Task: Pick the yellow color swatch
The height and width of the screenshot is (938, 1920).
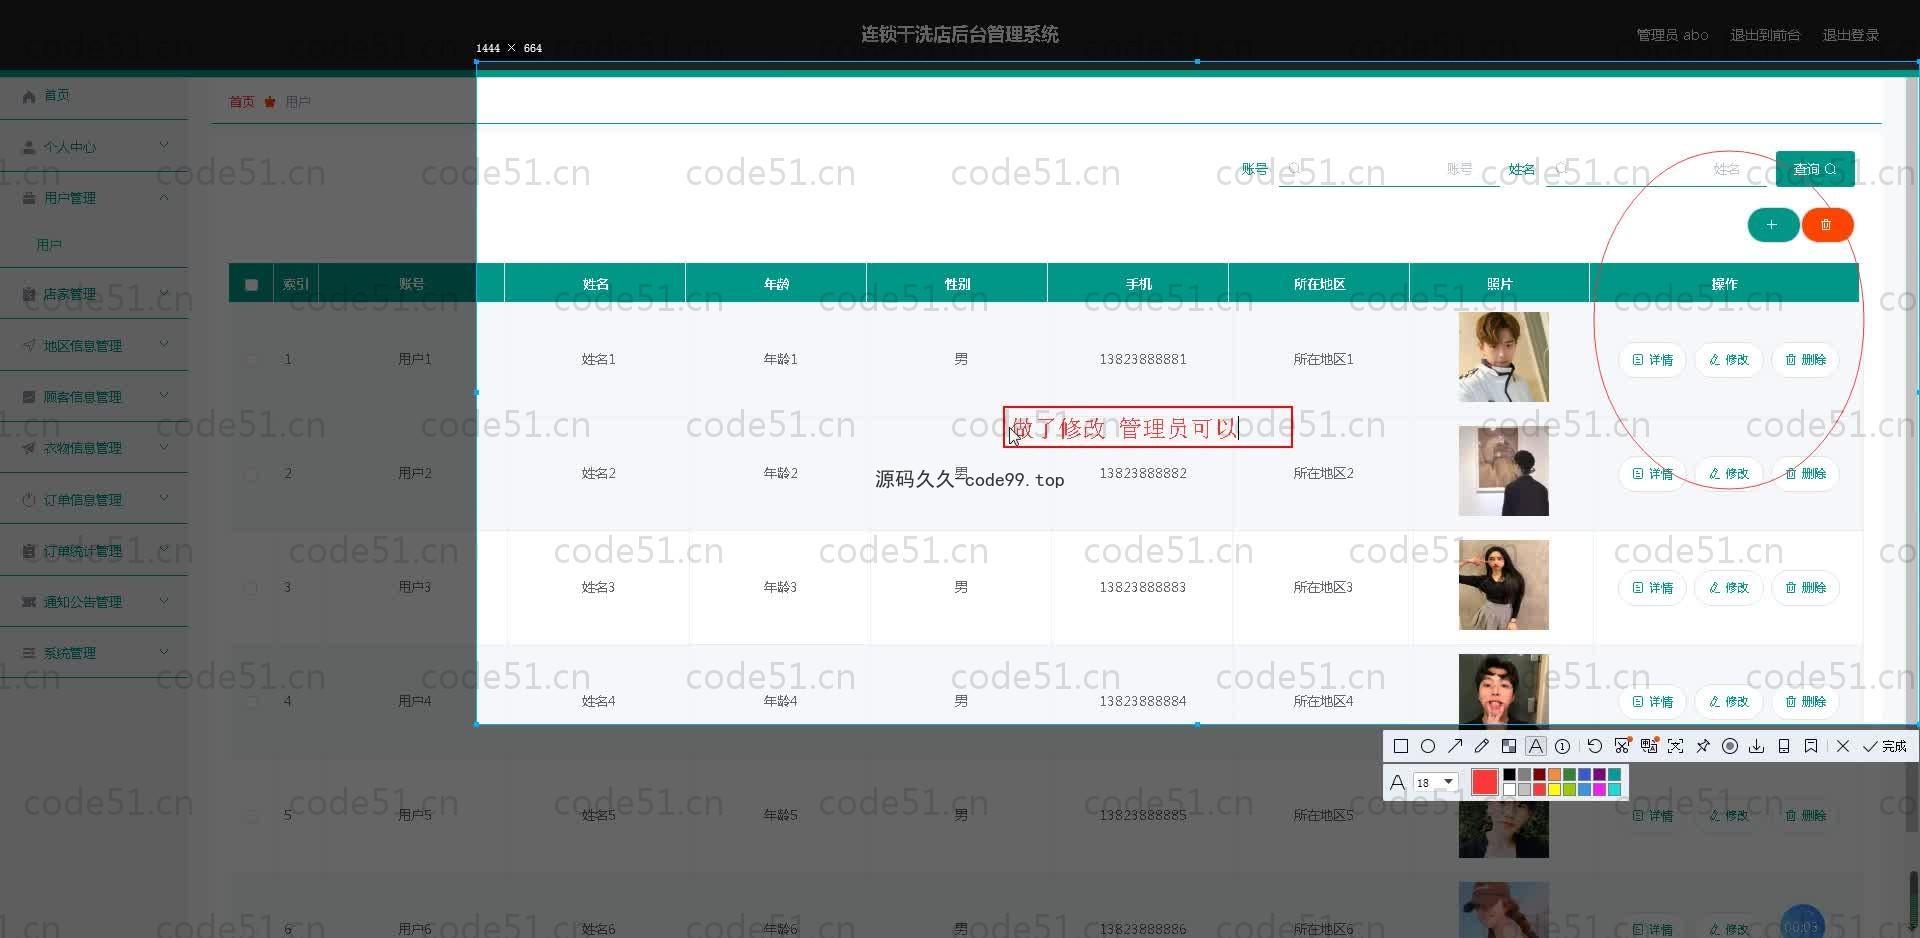Action: click(1554, 790)
